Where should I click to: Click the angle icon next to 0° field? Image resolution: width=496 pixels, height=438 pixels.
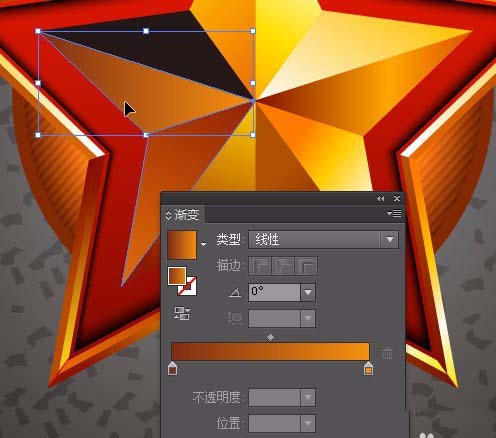(235, 293)
